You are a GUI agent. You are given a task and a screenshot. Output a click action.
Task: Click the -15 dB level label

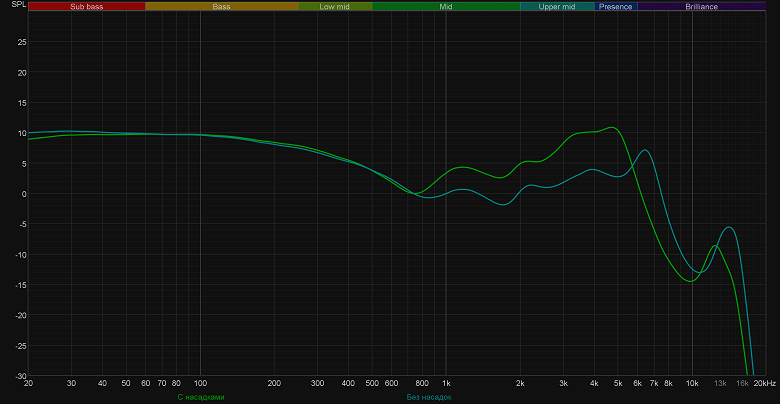(20, 285)
